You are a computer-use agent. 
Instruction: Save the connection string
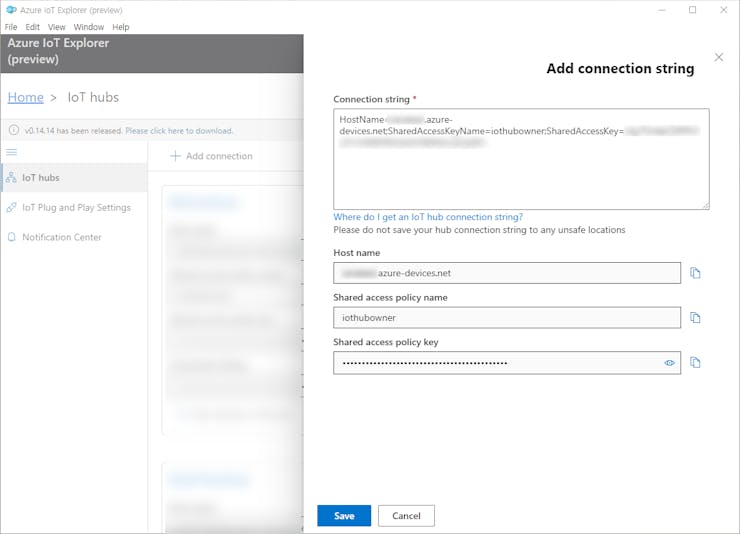(344, 515)
